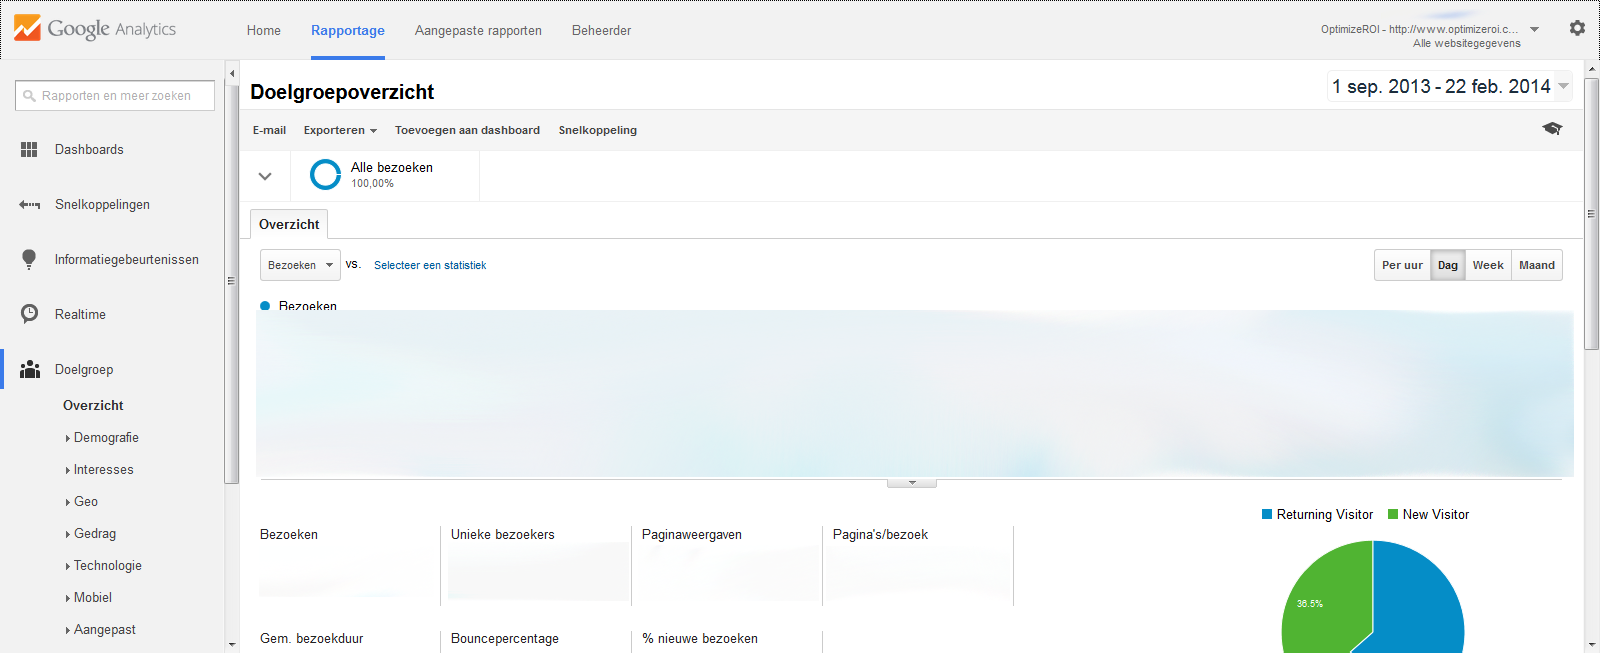Viewport: 1600px width, 653px height.
Task: Go to the Home tab
Action: click(264, 30)
